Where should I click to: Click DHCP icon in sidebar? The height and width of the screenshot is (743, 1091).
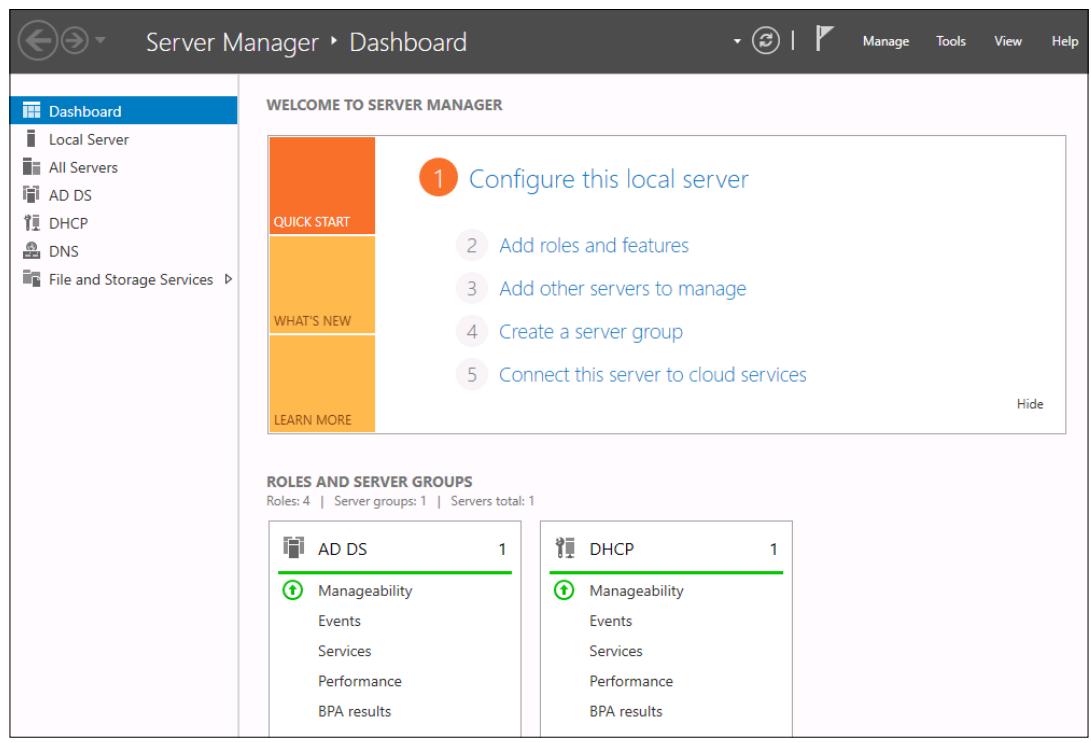pos(31,223)
